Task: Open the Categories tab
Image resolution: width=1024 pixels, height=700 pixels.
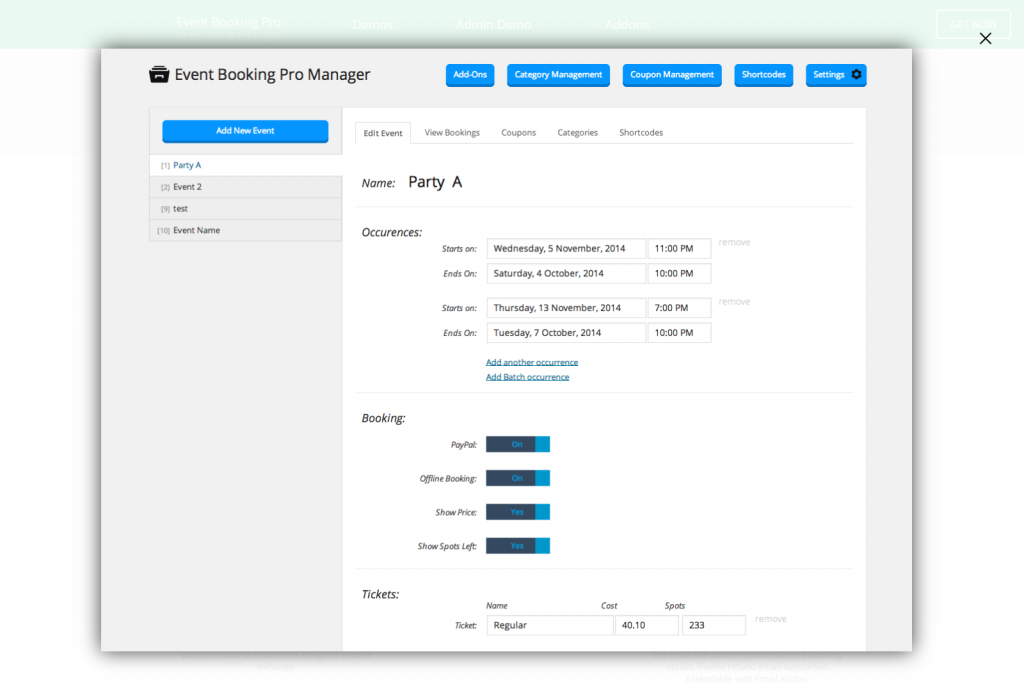Action: pos(577,133)
